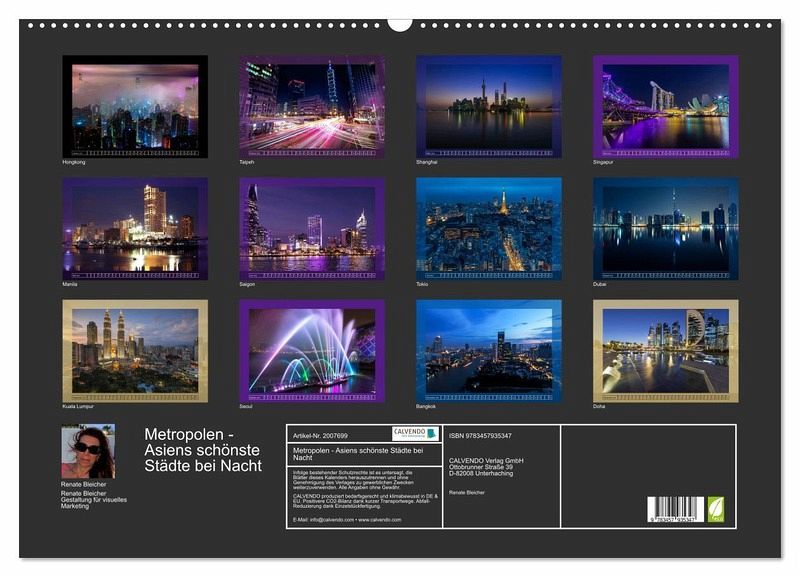Select the Saigon skyline thumbnail
The width and height of the screenshot is (800, 577).
(312, 229)
